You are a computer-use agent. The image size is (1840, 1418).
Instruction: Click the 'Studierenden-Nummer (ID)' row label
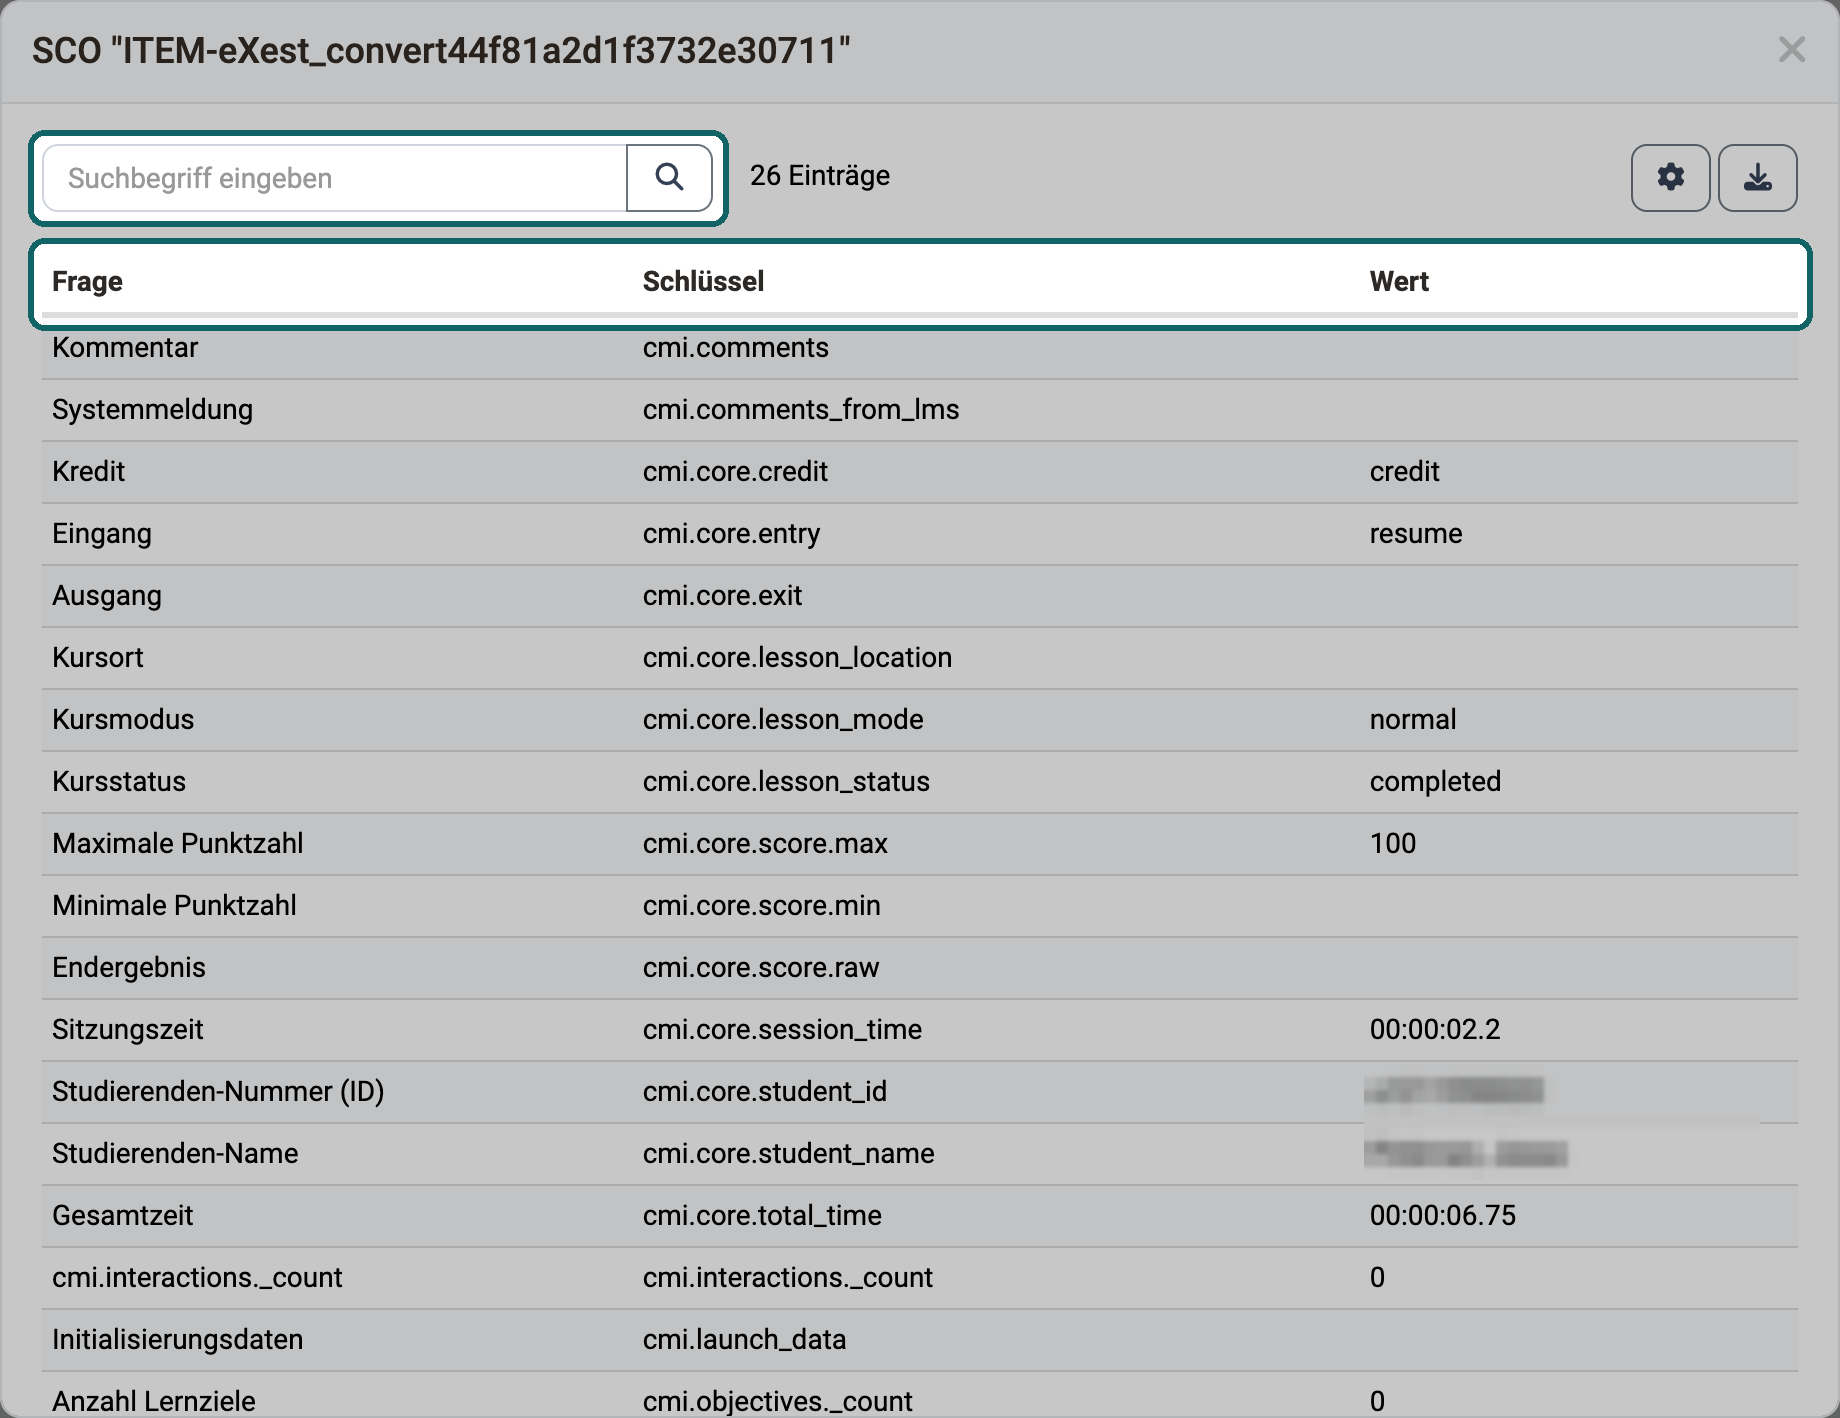(218, 1092)
